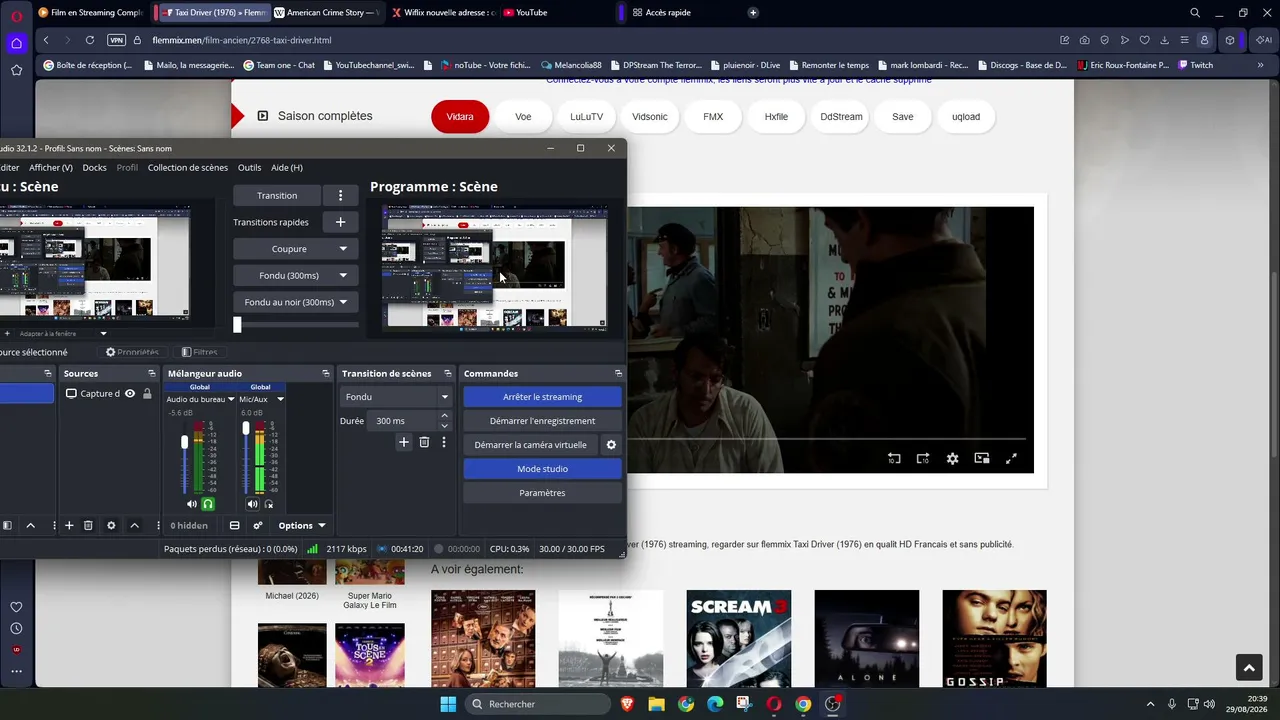The width and height of the screenshot is (1280, 720).
Task: Open transition properties three-dot menu
Action: 444,442
